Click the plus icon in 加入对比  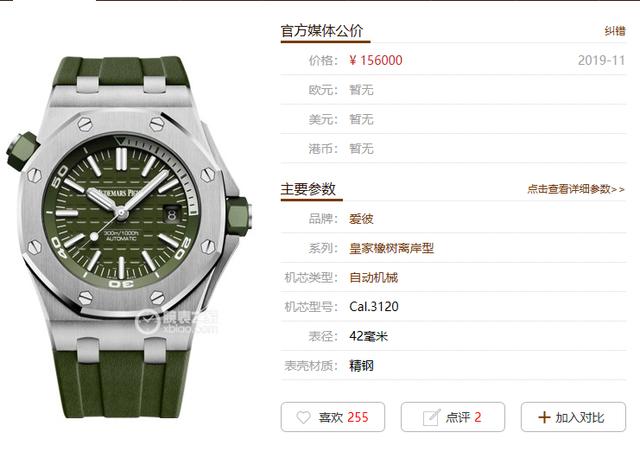point(544,417)
